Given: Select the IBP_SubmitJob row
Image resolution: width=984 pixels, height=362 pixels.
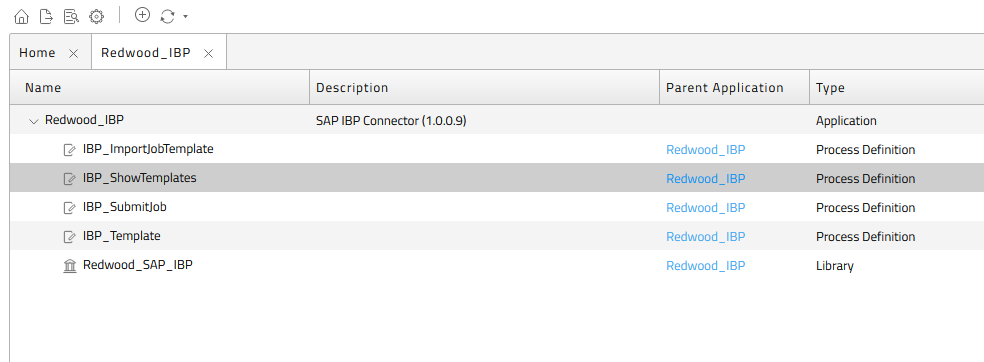Looking at the screenshot, I should pos(496,207).
